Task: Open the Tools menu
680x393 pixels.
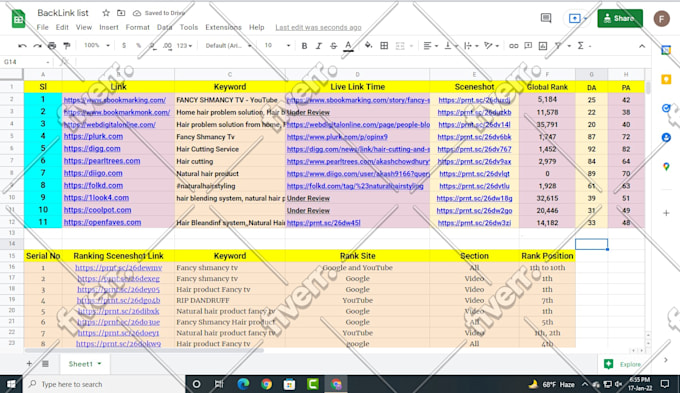Action: [189, 27]
